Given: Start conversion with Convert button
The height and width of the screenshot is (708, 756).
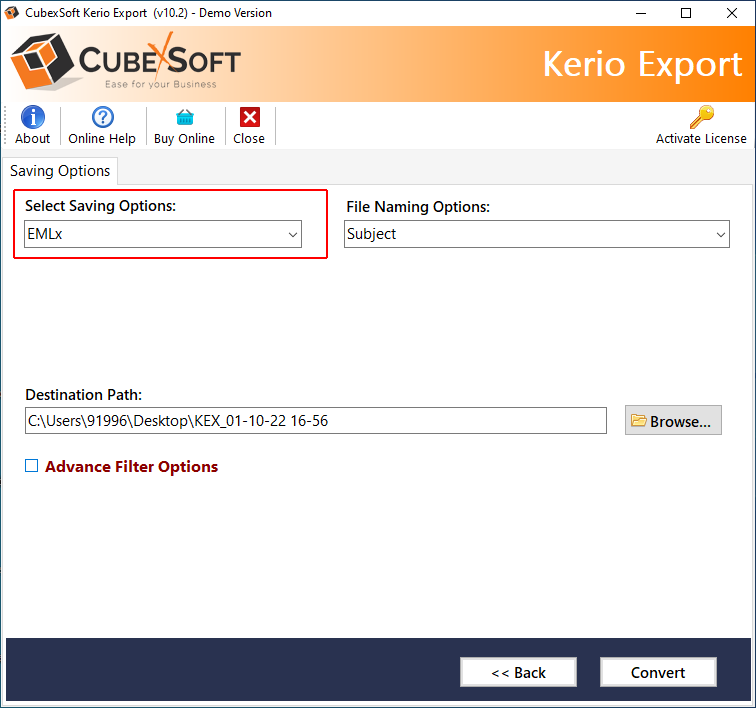Looking at the screenshot, I should pyautogui.click(x=658, y=672).
